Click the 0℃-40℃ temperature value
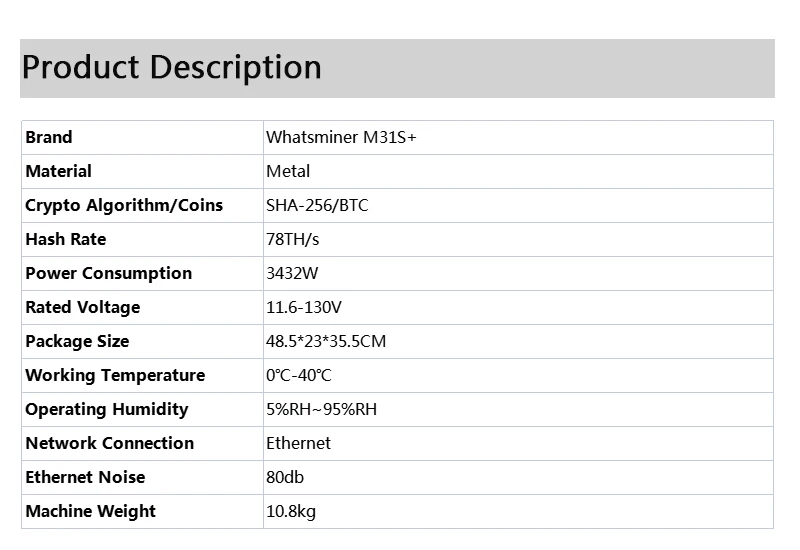This screenshot has width=800, height=550. [298, 376]
